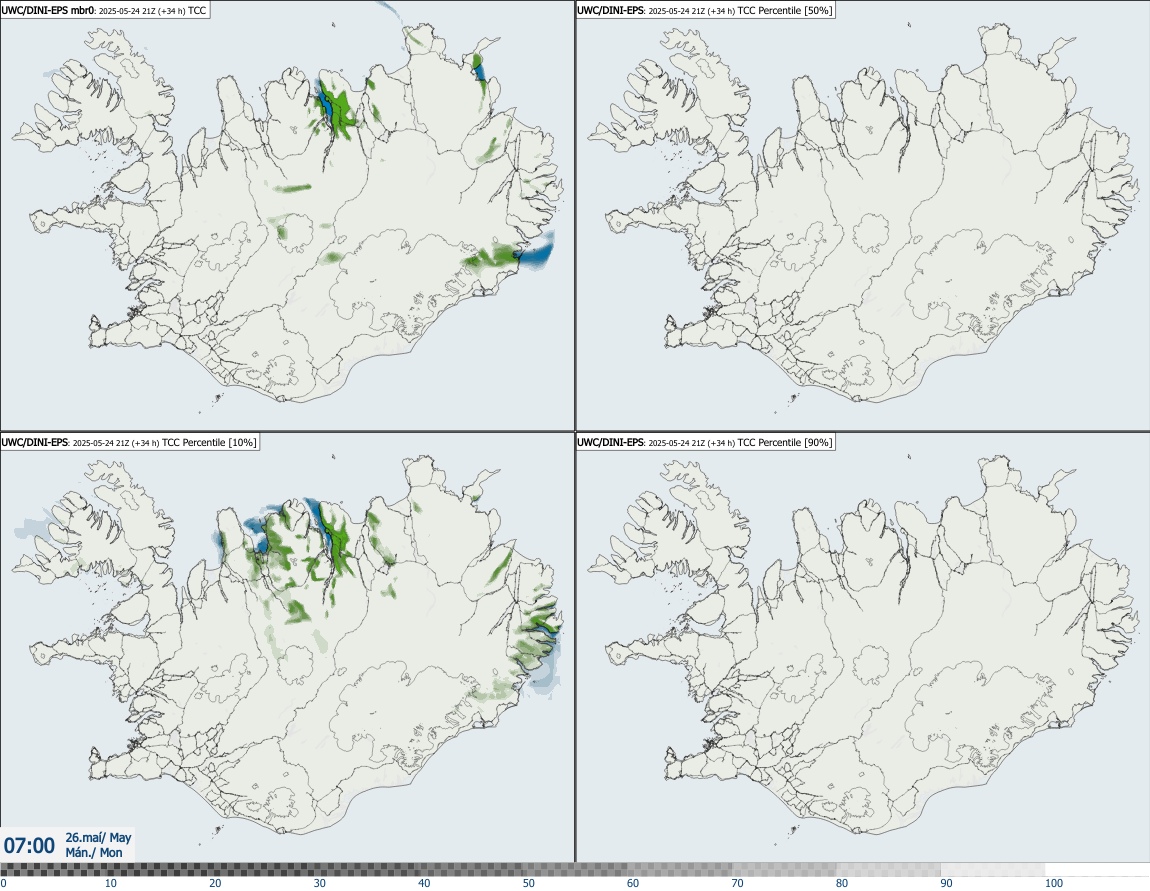Click the '26.maí/ May' date text

click(98, 837)
